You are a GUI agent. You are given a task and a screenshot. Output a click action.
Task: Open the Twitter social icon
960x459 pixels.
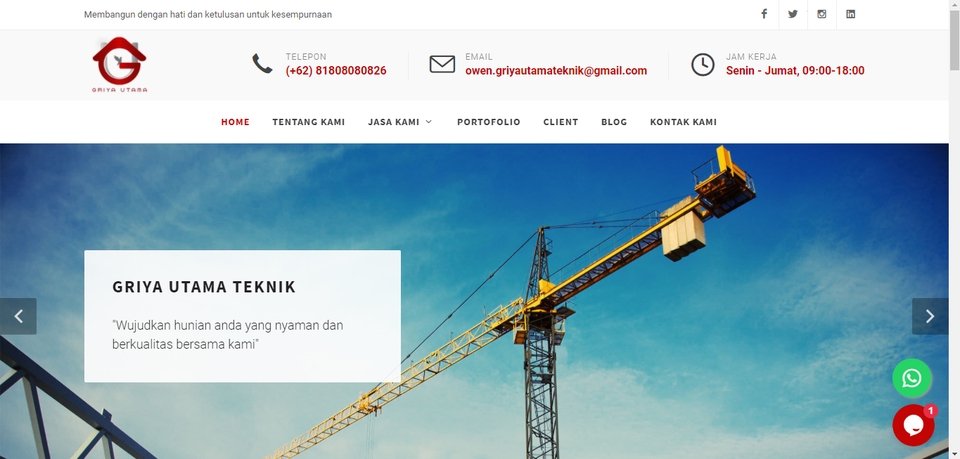(x=793, y=14)
